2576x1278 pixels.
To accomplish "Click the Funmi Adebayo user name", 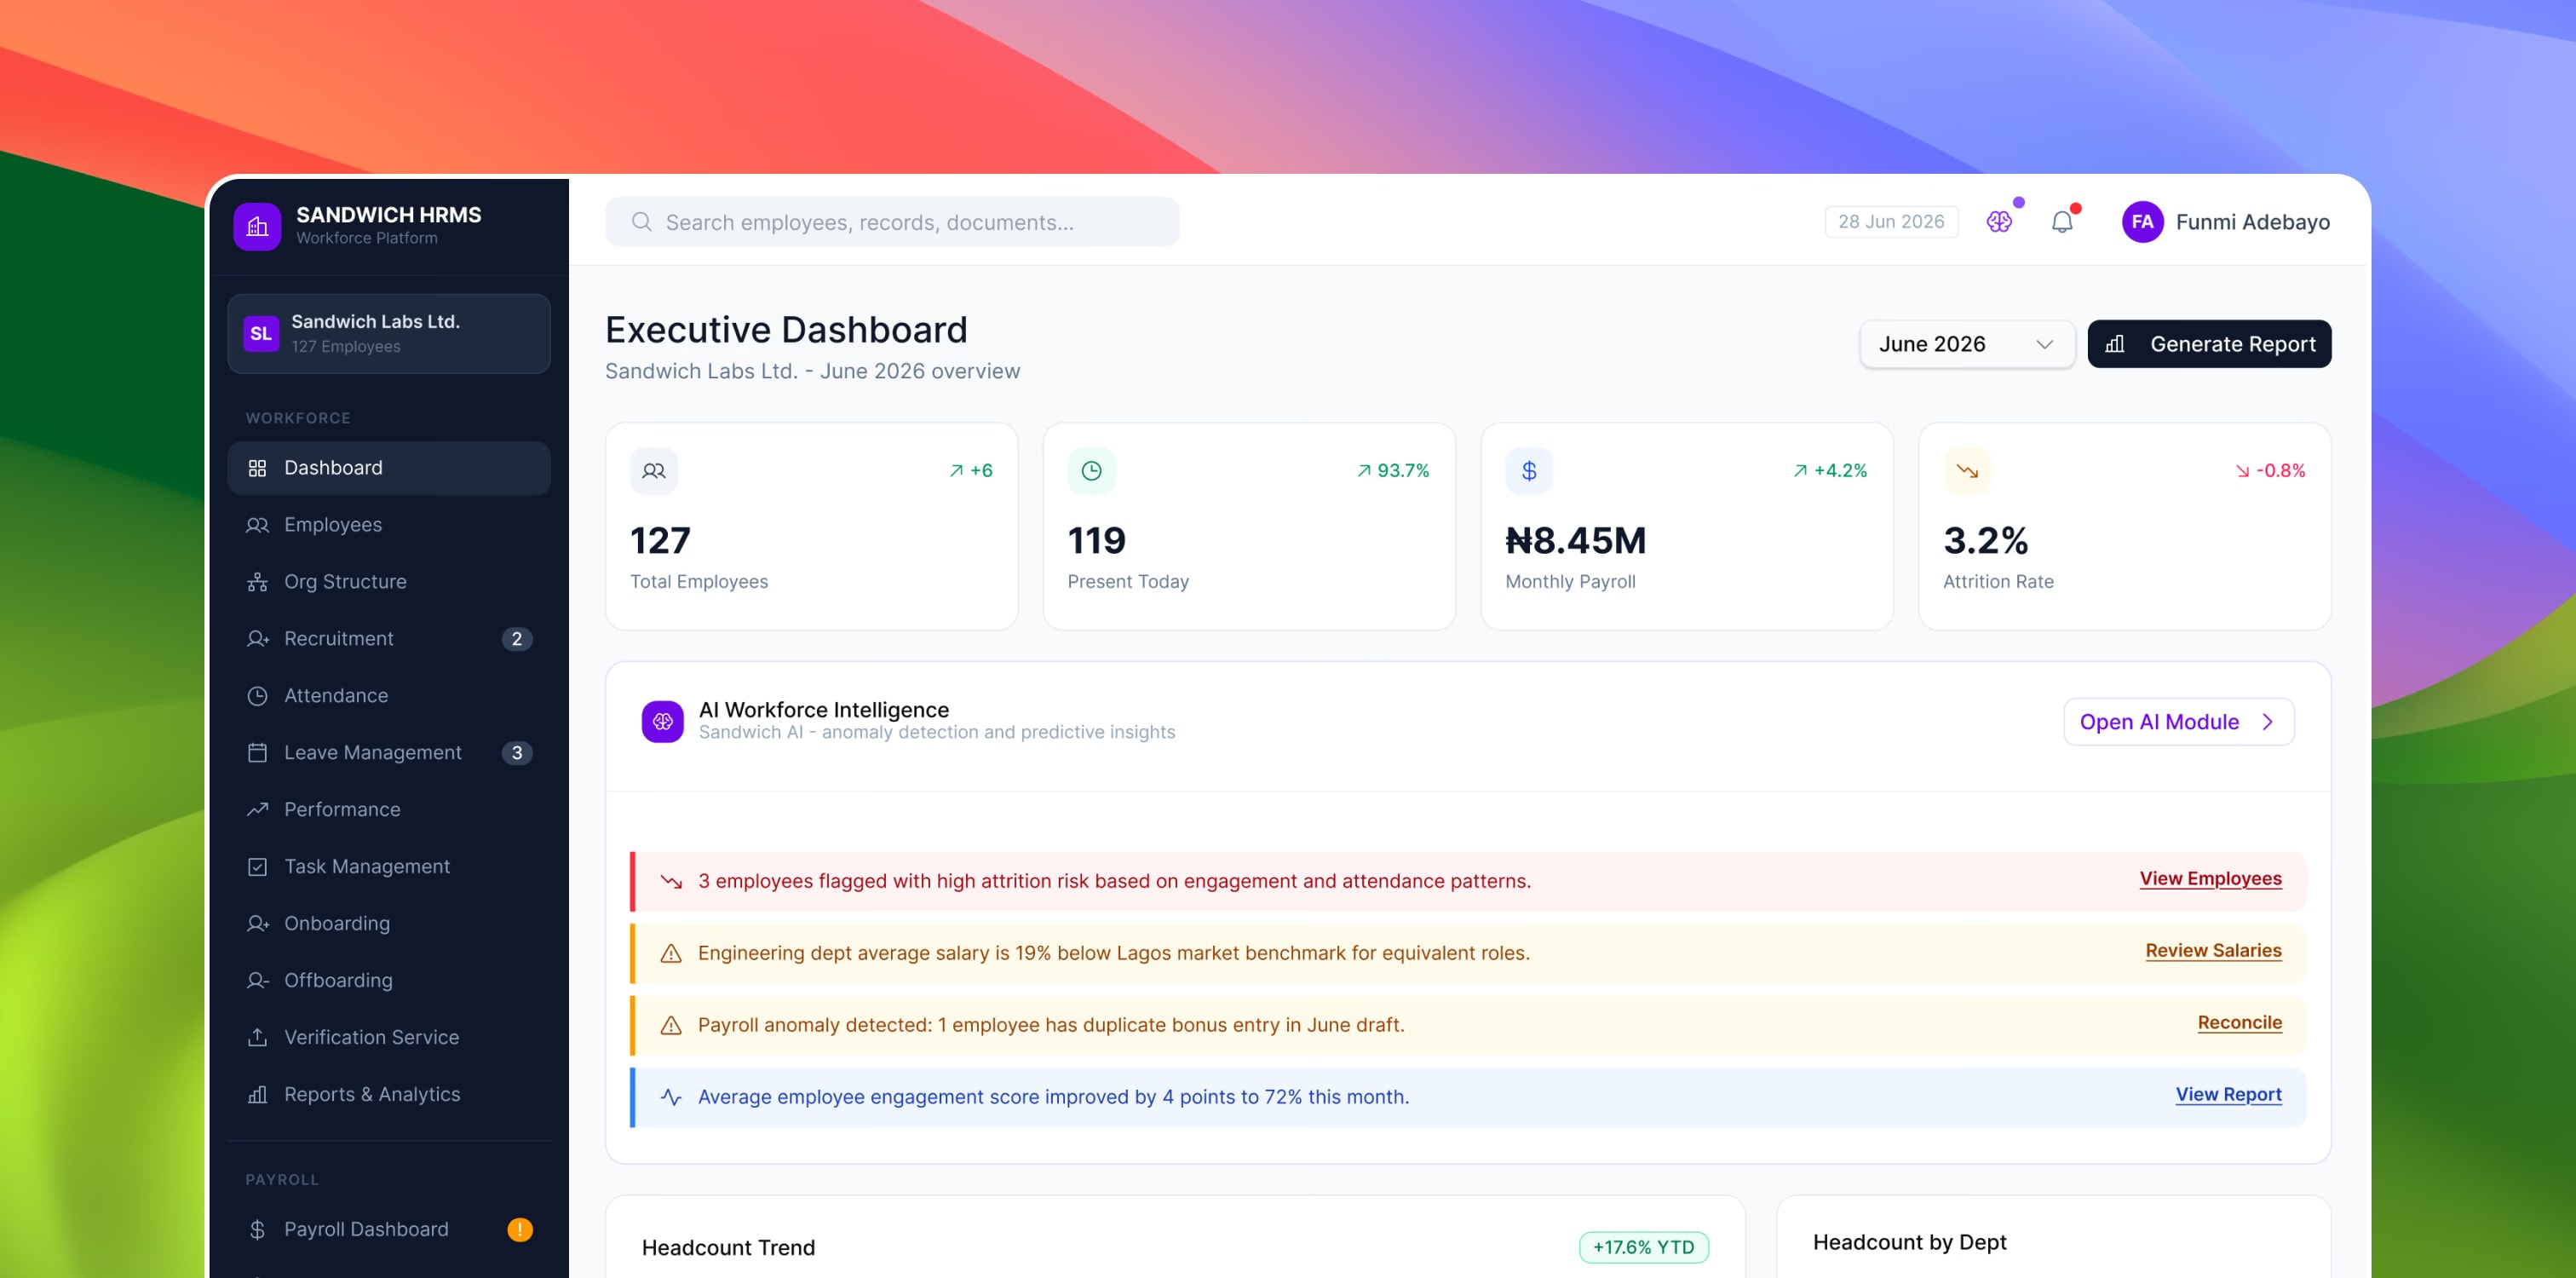I will [x=2252, y=222].
